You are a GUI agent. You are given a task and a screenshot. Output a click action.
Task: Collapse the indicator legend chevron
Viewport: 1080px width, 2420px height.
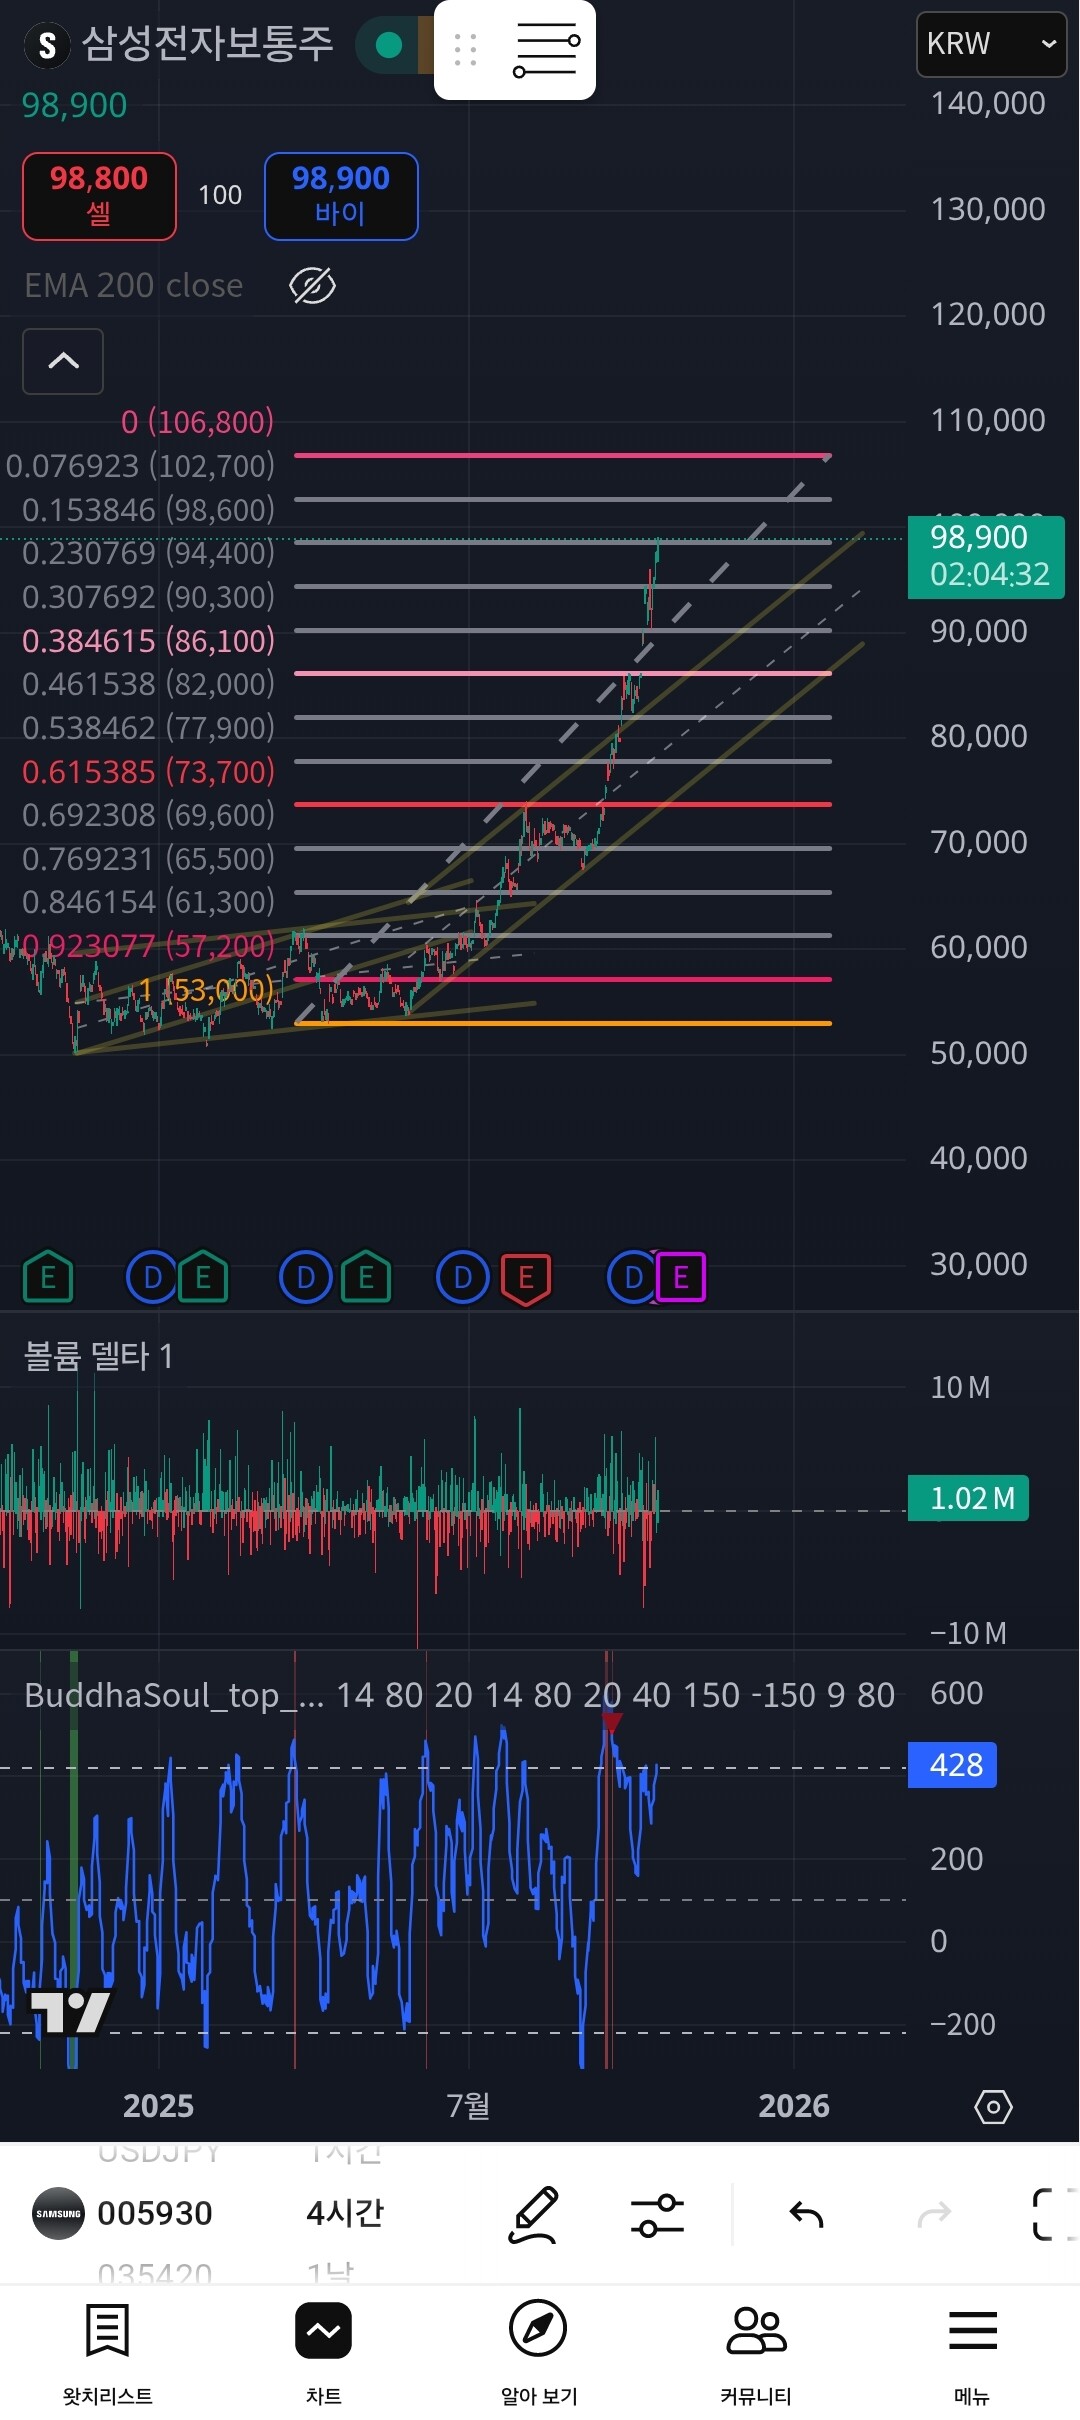[63, 361]
